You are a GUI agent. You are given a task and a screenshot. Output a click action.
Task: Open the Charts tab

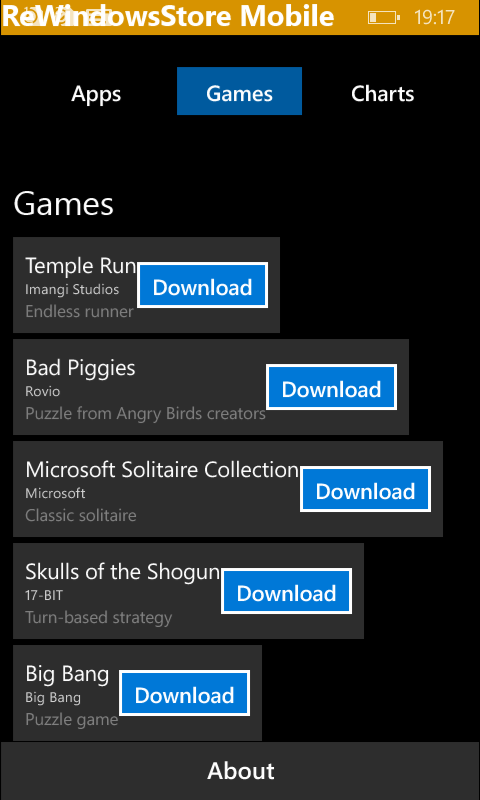pos(383,93)
